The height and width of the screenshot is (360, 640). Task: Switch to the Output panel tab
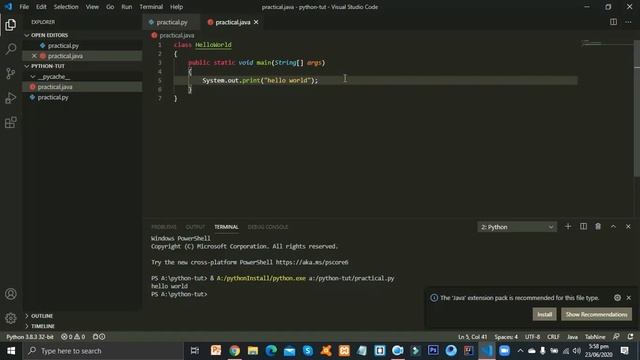[x=195, y=227]
